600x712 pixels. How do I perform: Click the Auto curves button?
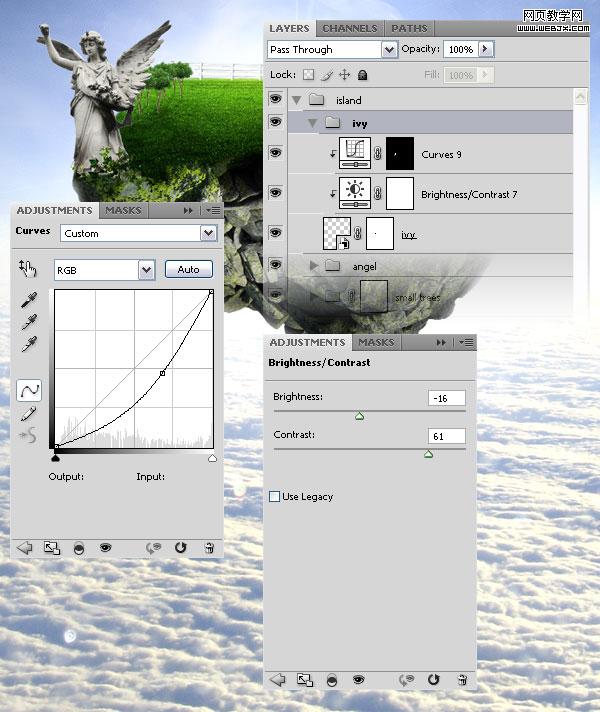point(188,270)
